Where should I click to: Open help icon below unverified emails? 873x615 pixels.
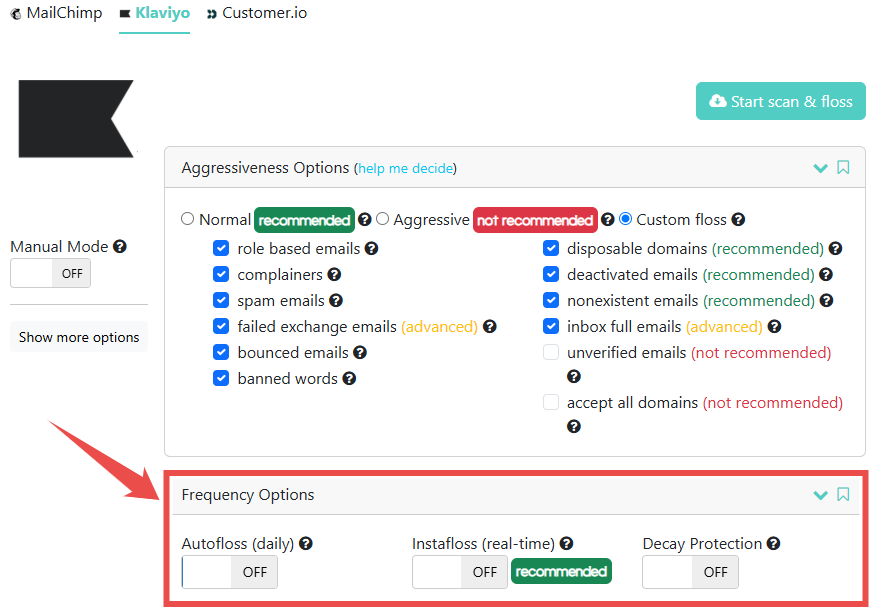(x=574, y=377)
